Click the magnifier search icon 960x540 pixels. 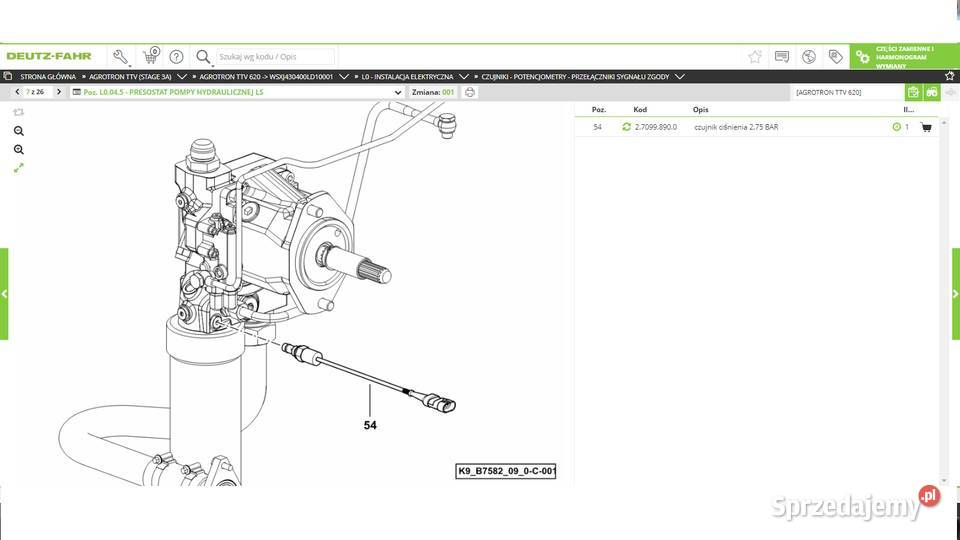pyautogui.click(x=203, y=57)
